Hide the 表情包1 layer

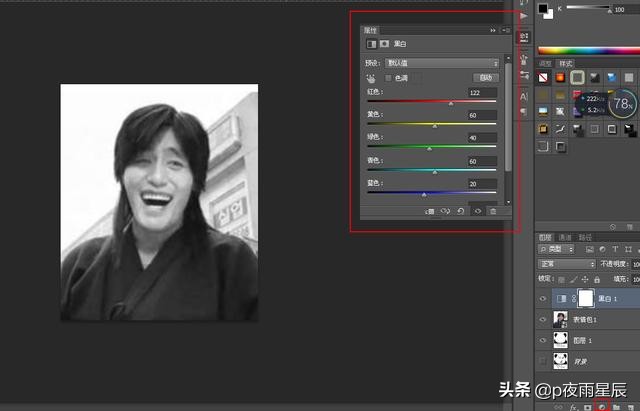coord(543,318)
